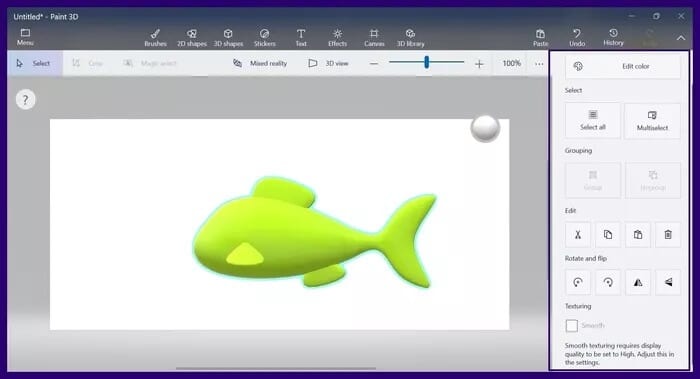Open the 3D library
Screen dimensions: 700x379
point(410,37)
